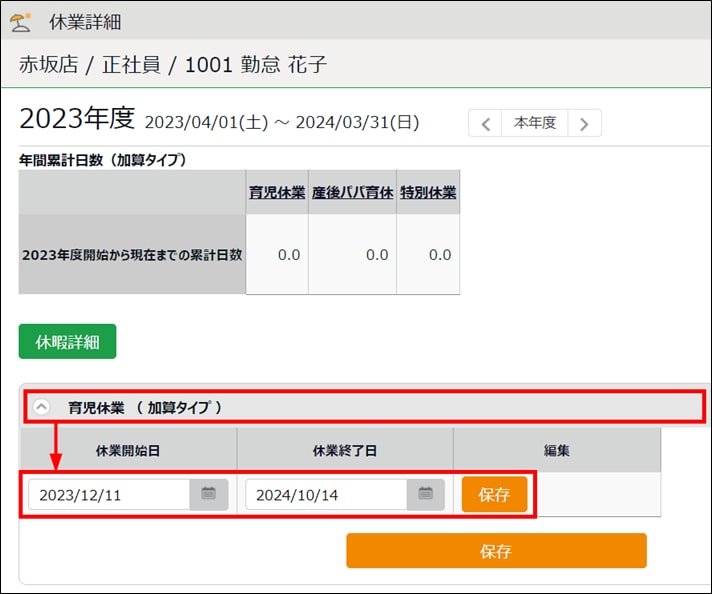712x594 pixels.
Task: Jump to current year with 本年度
Action: click(x=535, y=123)
